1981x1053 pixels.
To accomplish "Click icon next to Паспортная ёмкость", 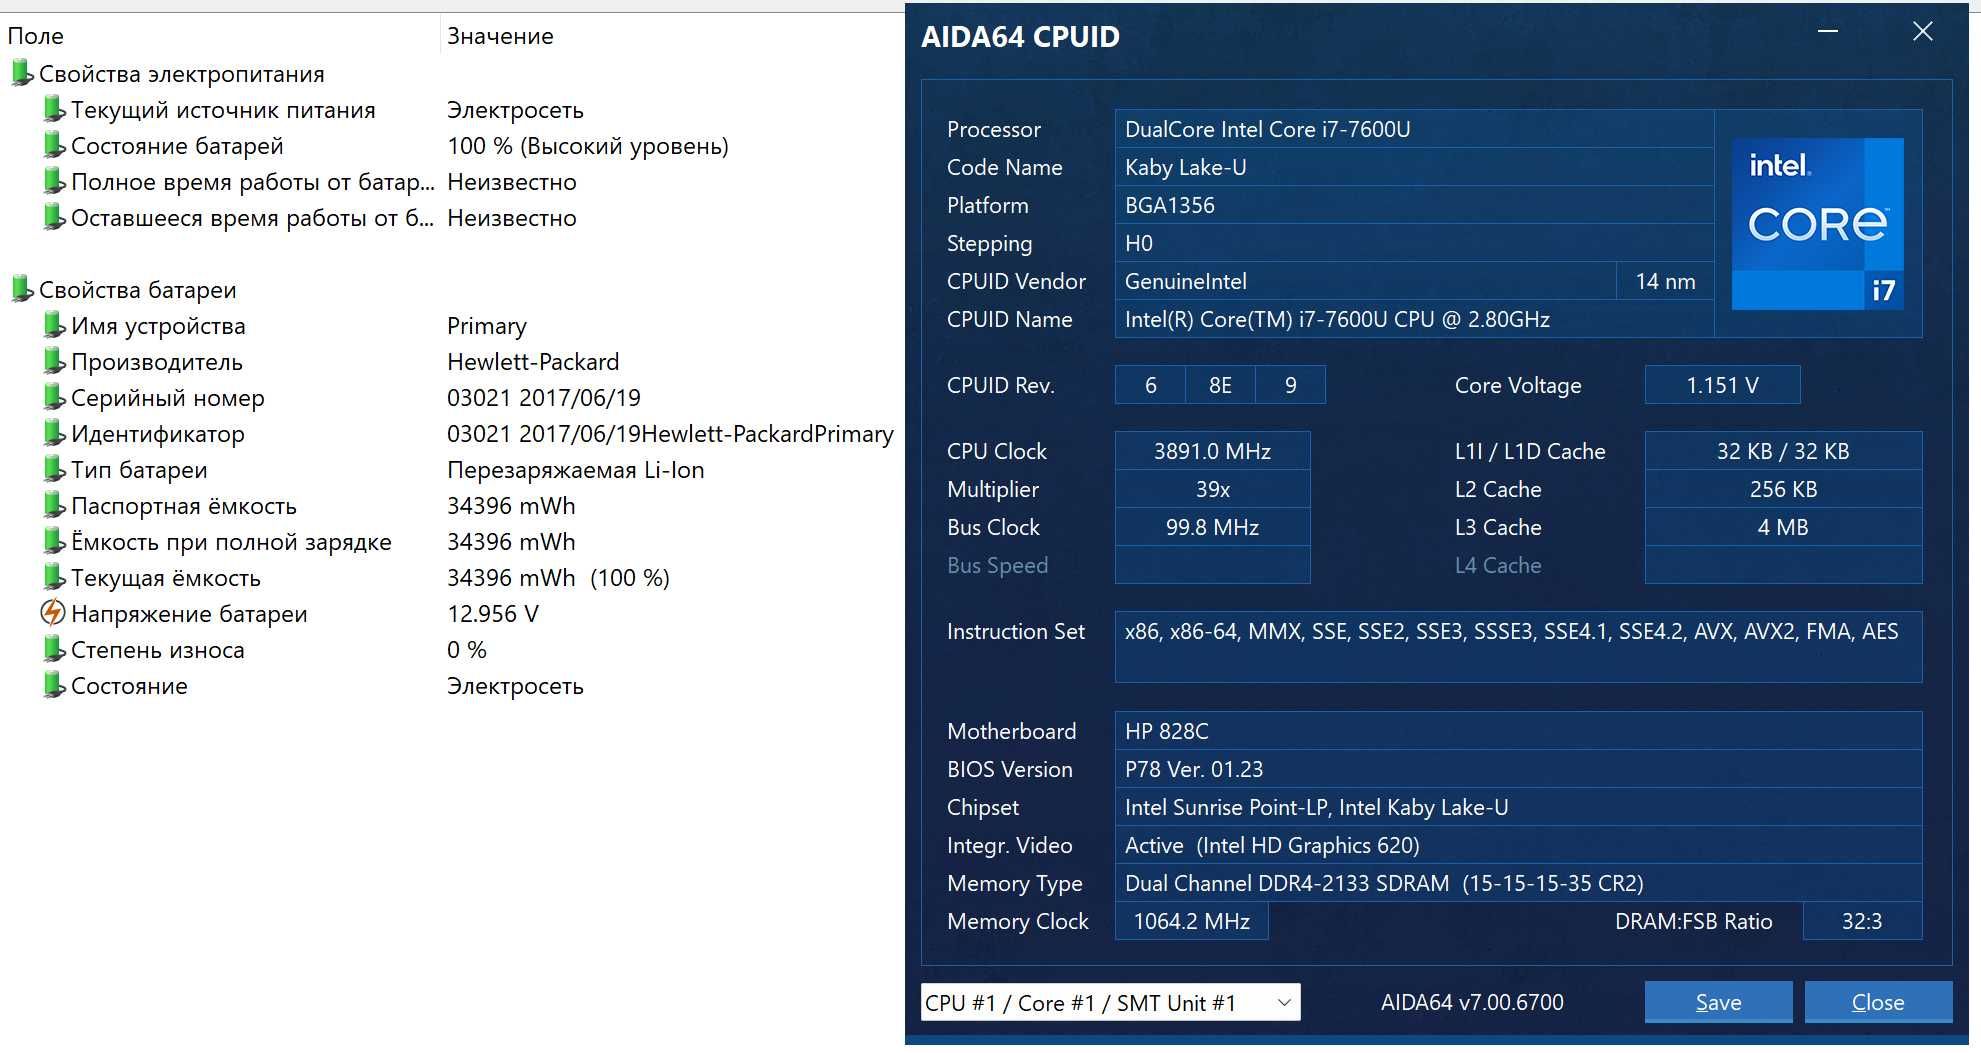I will tap(54, 505).
